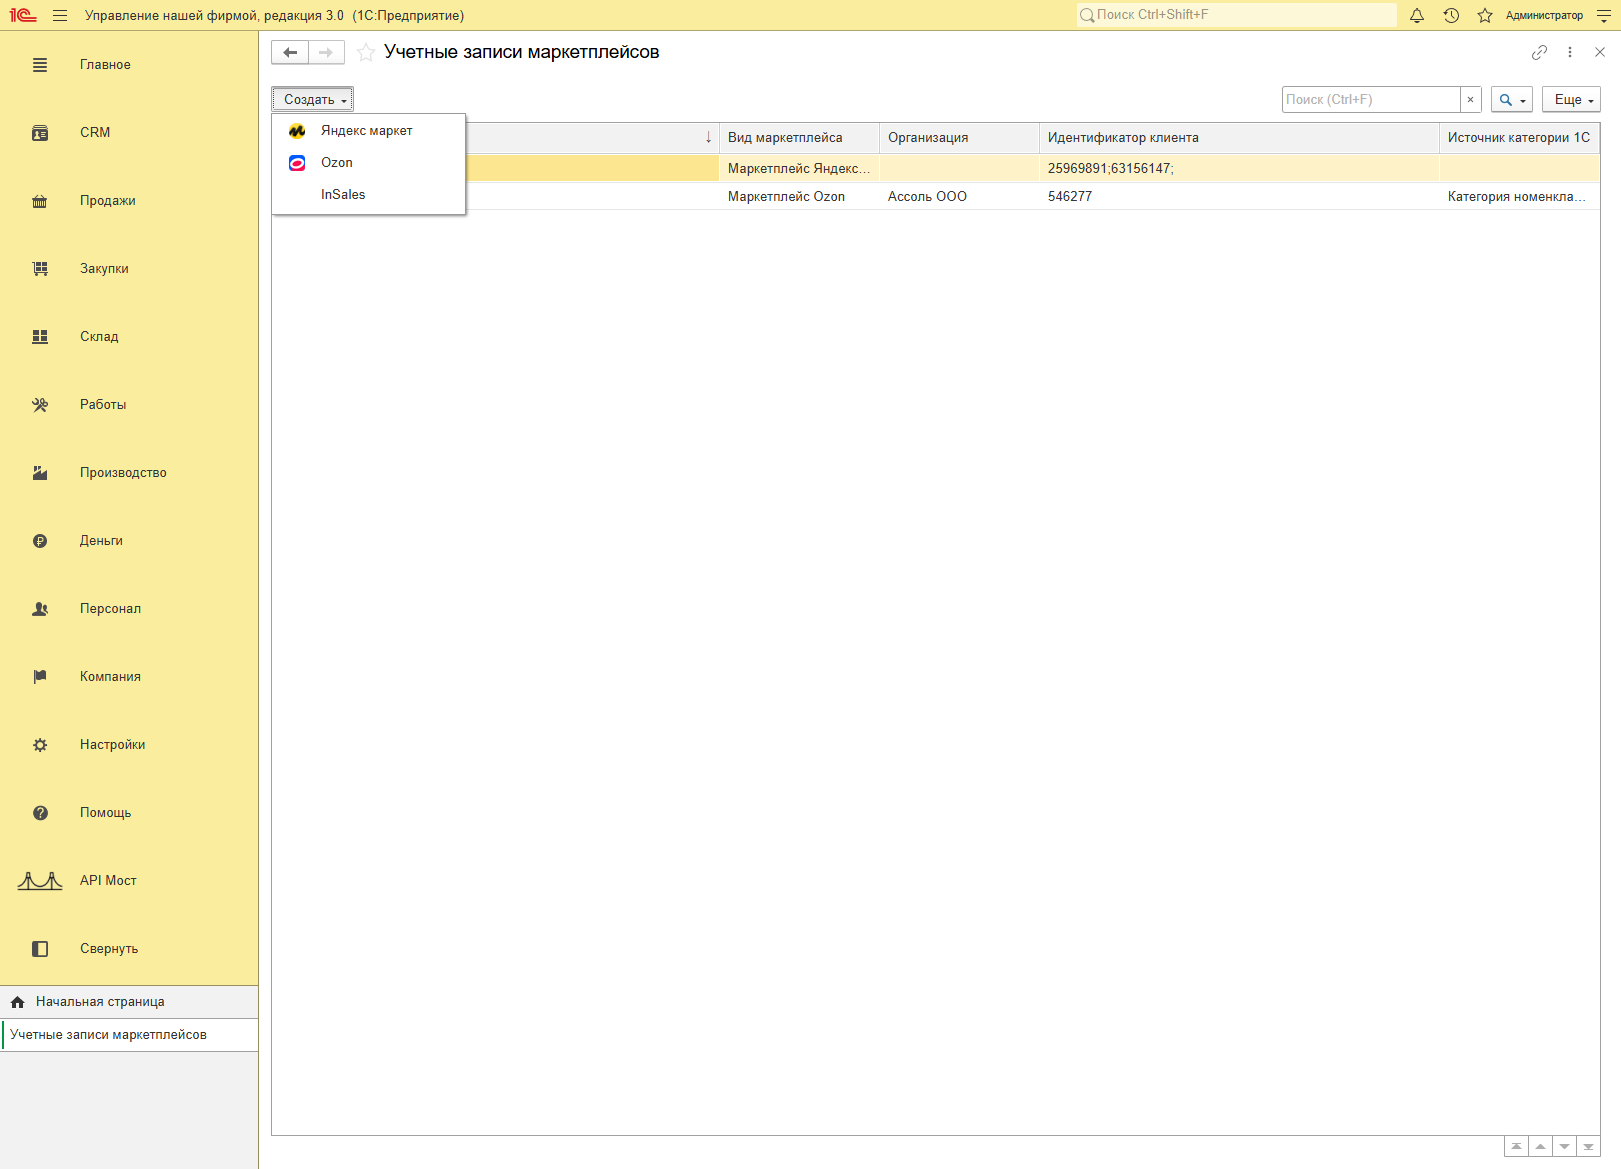Open notifications bell
This screenshot has width=1621, height=1169.
point(1417,15)
